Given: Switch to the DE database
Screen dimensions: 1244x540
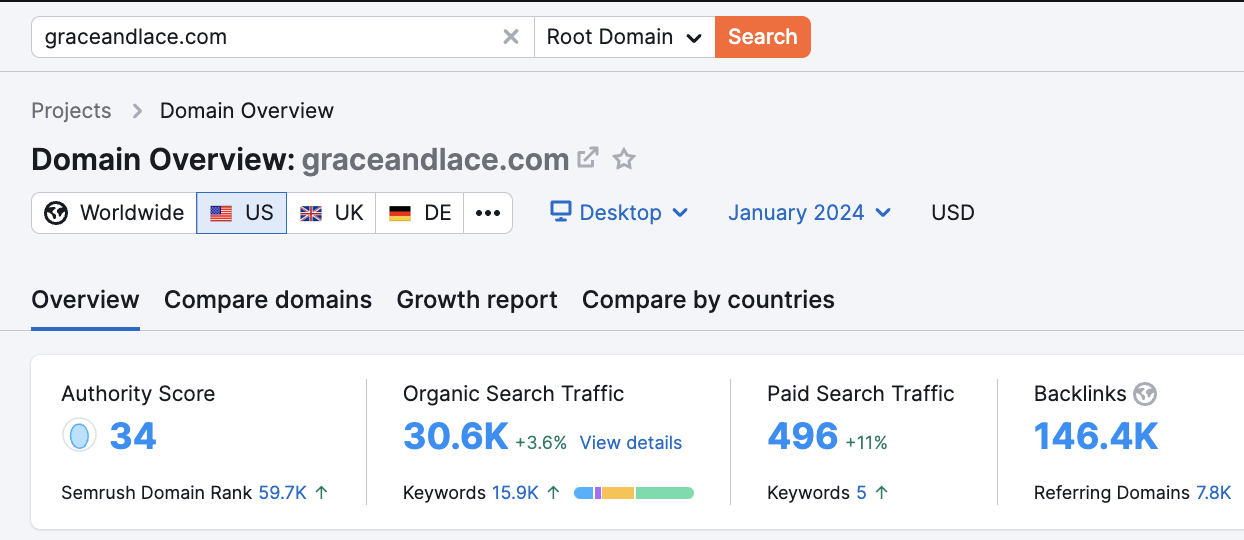Looking at the screenshot, I should click(x=420, y=213).
